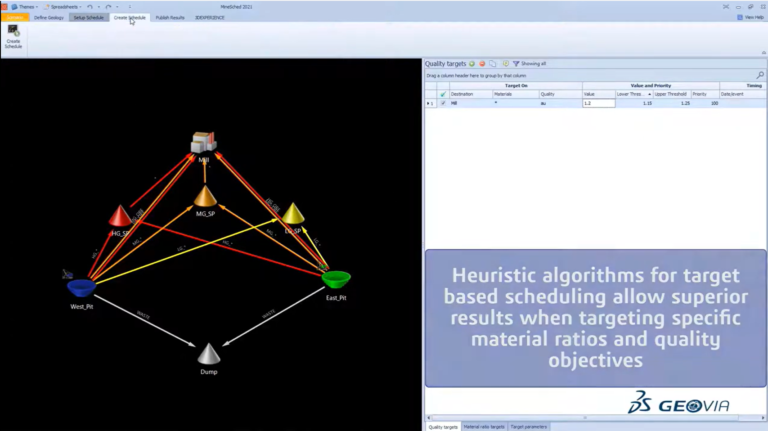Switch to Material ratio targets bottom tab

(484, 427)
